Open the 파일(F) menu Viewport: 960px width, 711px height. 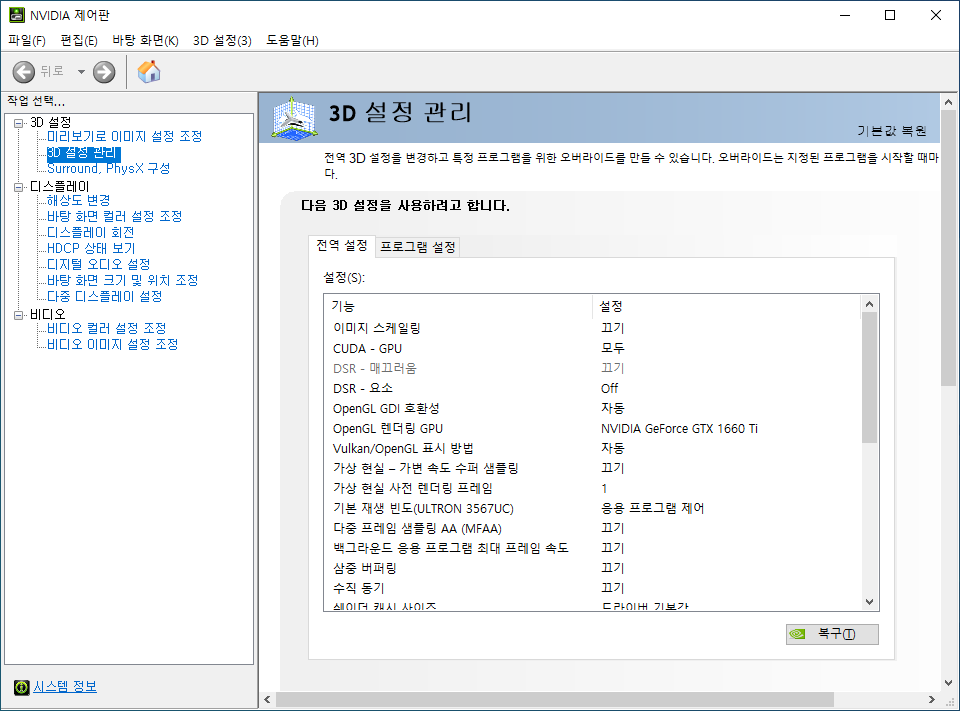tap(27, 40)
